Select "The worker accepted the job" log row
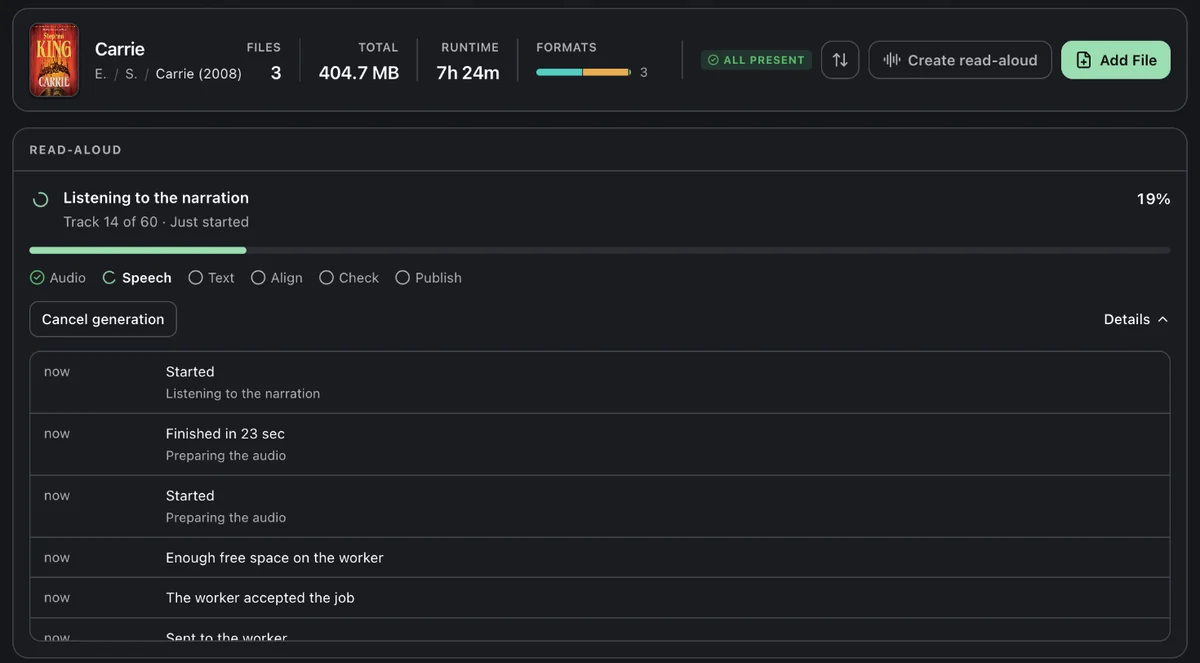 click(600, 598)
